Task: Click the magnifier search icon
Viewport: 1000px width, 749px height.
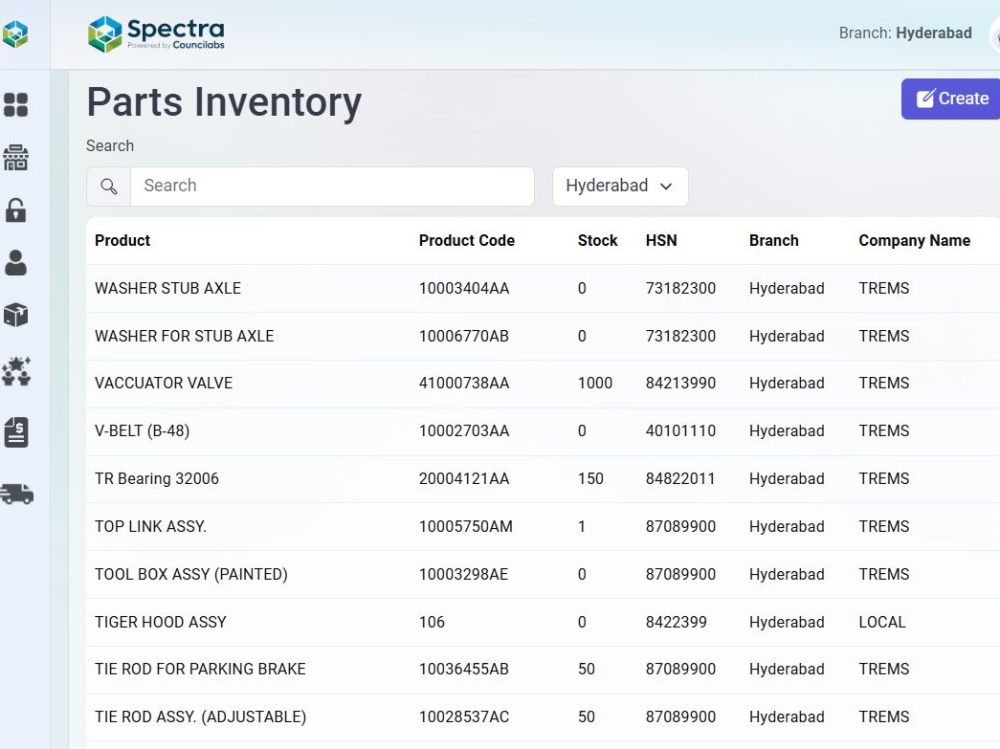Action: [108, 186]
